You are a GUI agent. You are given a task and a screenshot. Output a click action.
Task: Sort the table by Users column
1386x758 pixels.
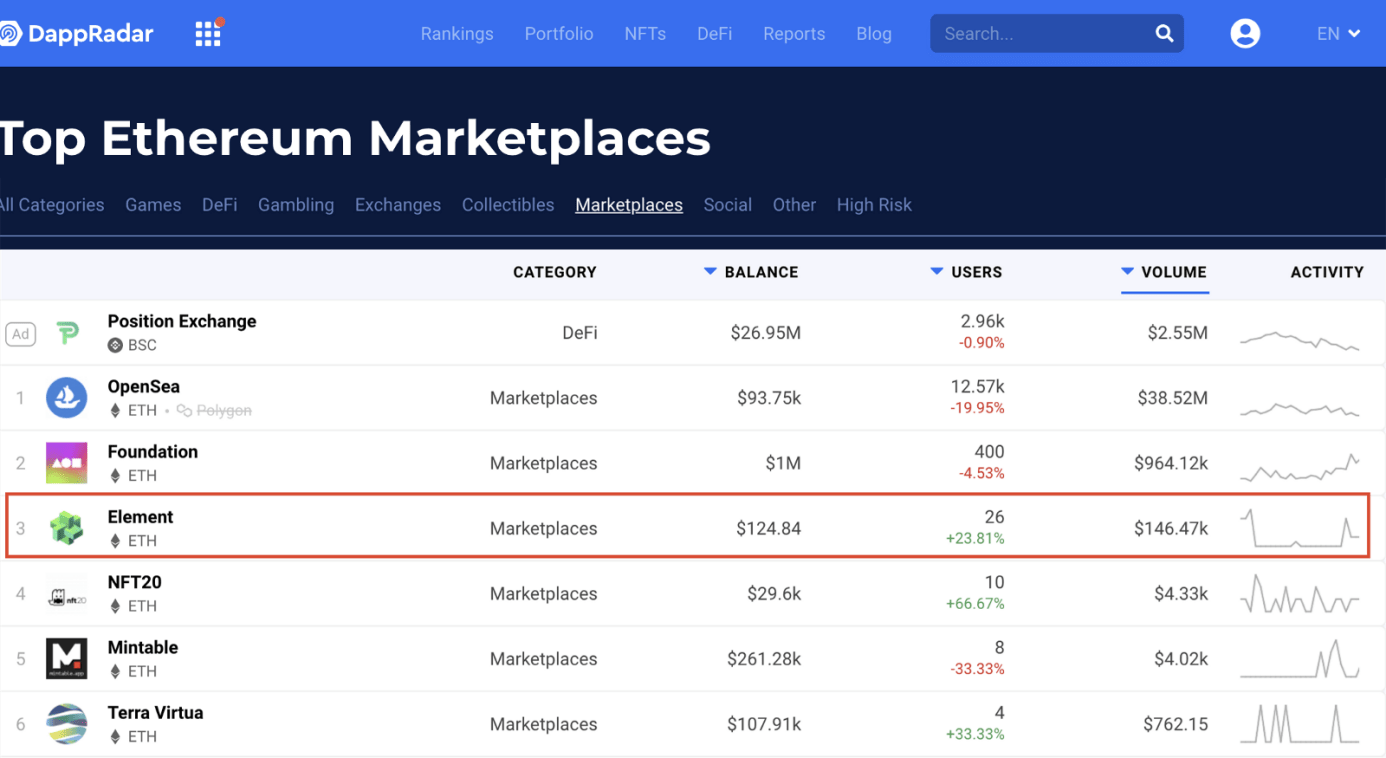966,272
